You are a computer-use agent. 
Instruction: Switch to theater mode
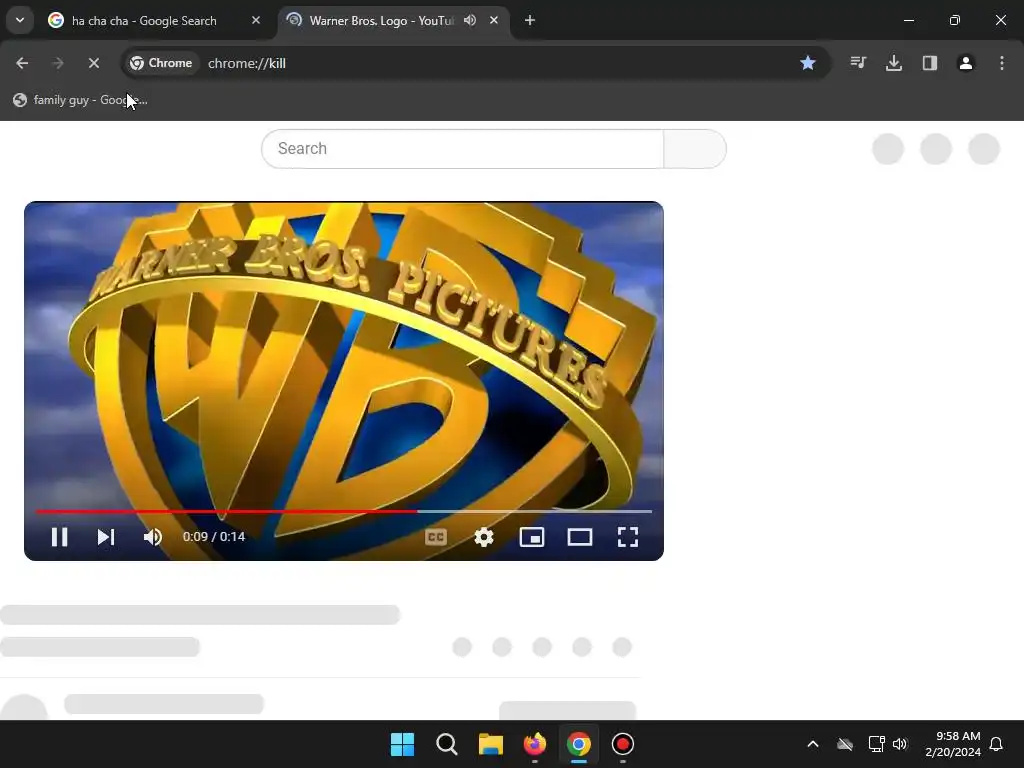579,537
